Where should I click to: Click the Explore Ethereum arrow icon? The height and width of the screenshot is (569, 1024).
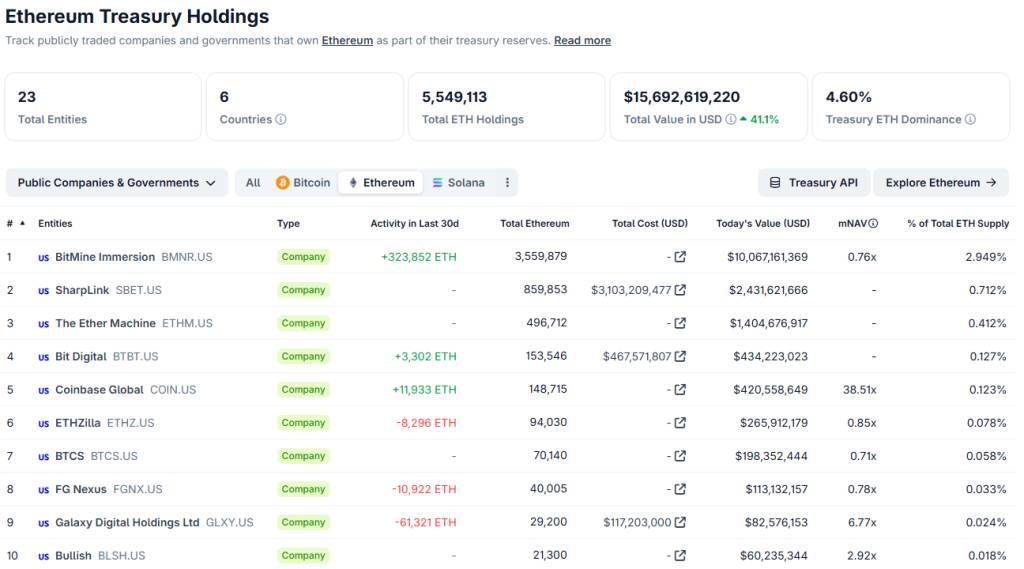point(991,183)
